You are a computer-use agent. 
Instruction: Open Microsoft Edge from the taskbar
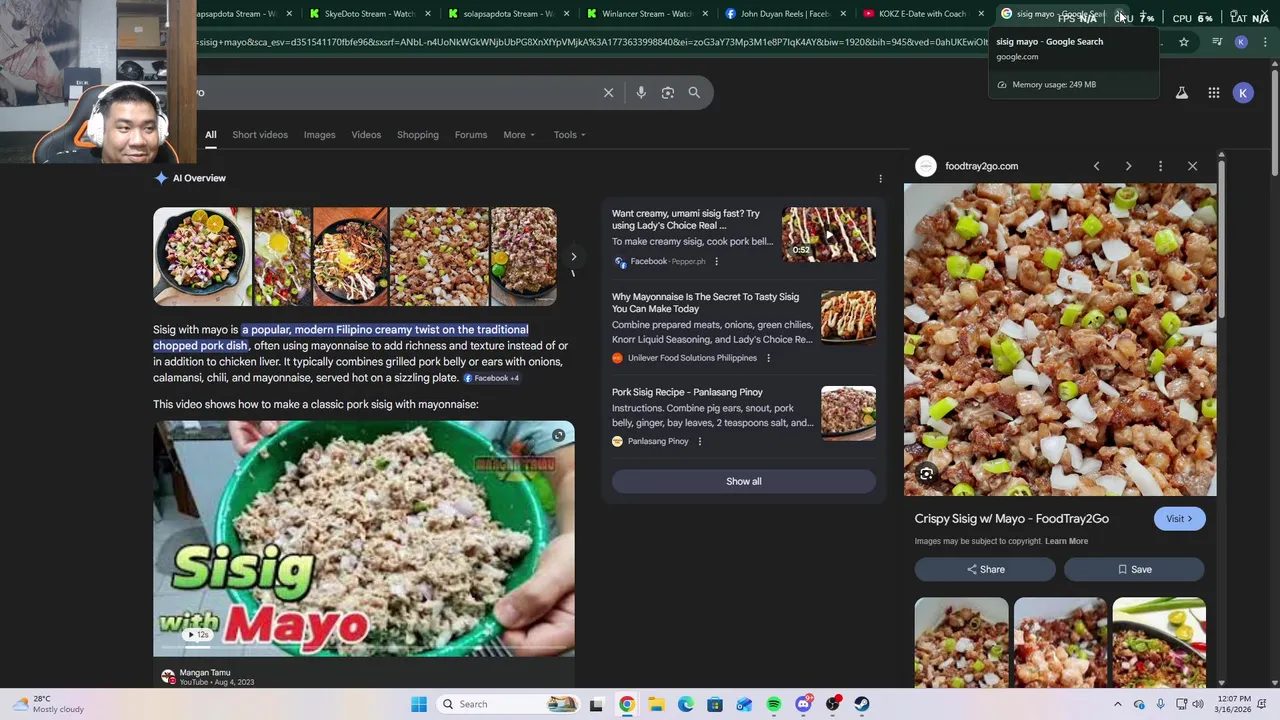pyautogui.click(x=686, y=704)
